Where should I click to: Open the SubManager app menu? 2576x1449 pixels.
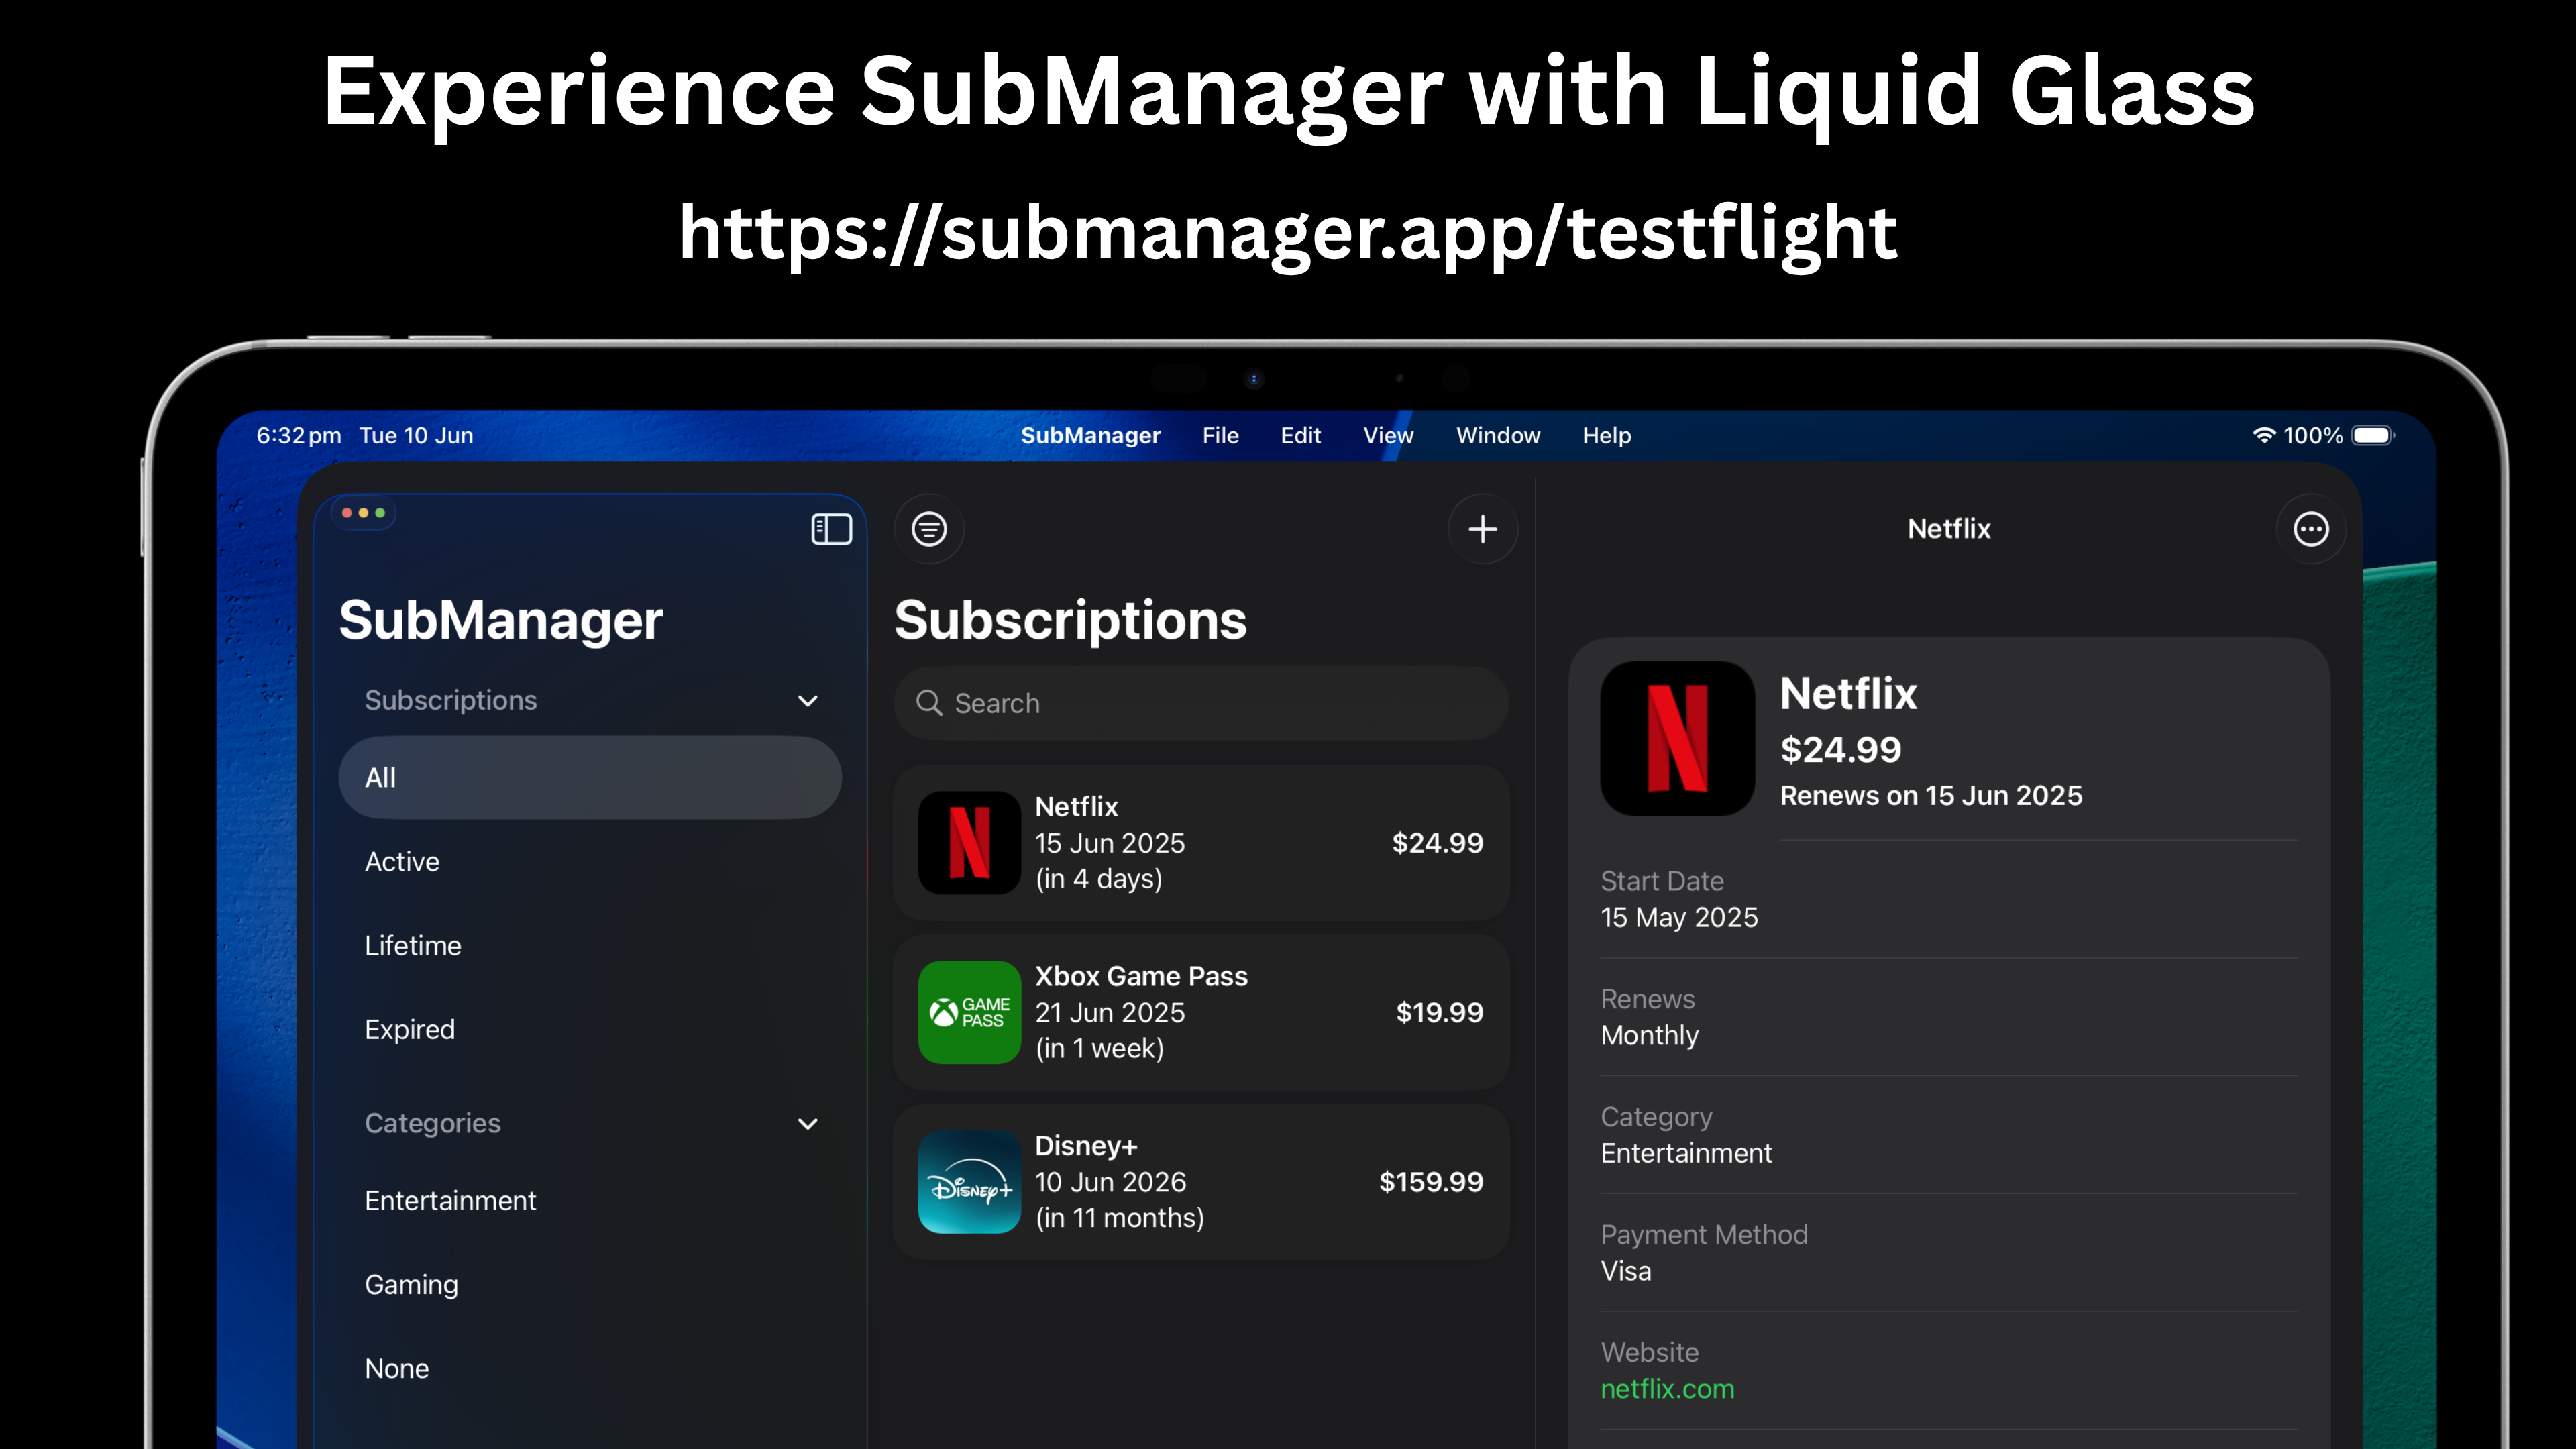[1090, 436]
